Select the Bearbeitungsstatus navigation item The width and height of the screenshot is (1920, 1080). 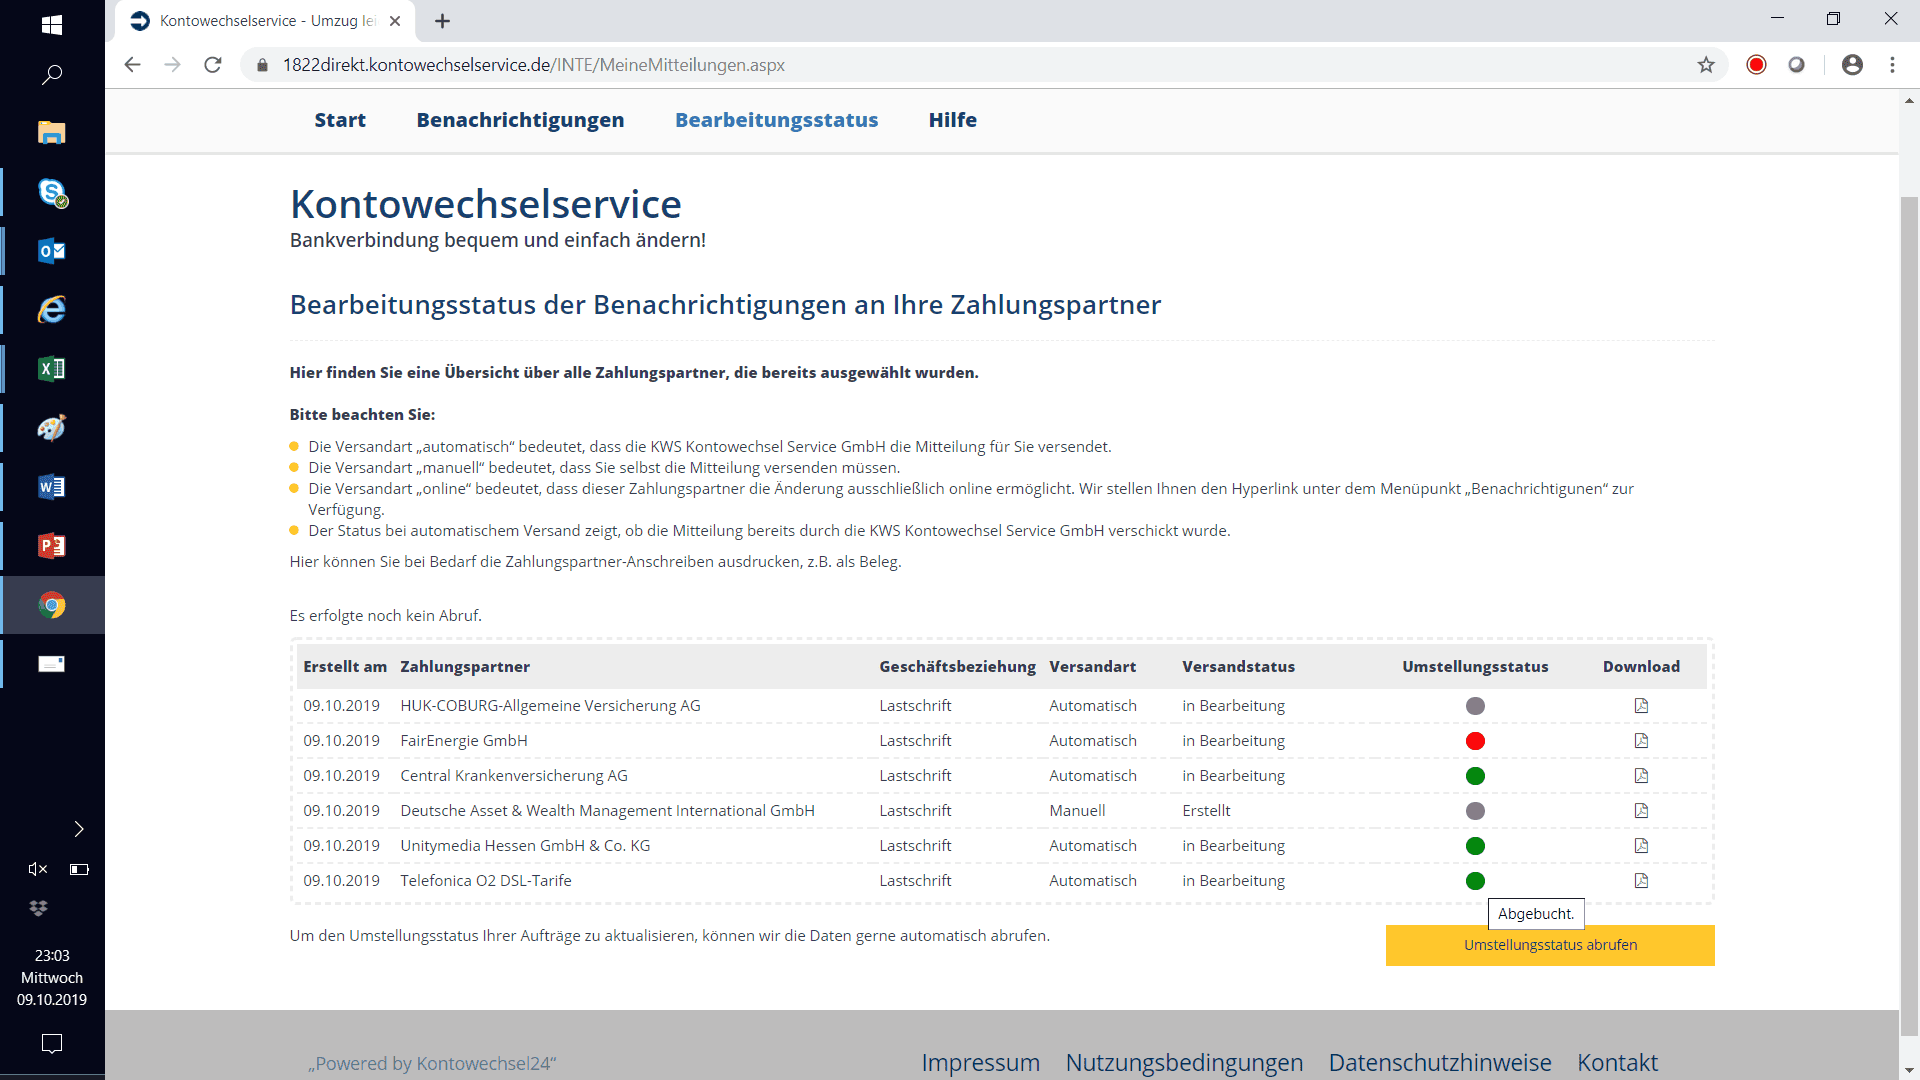coord(776,120)
